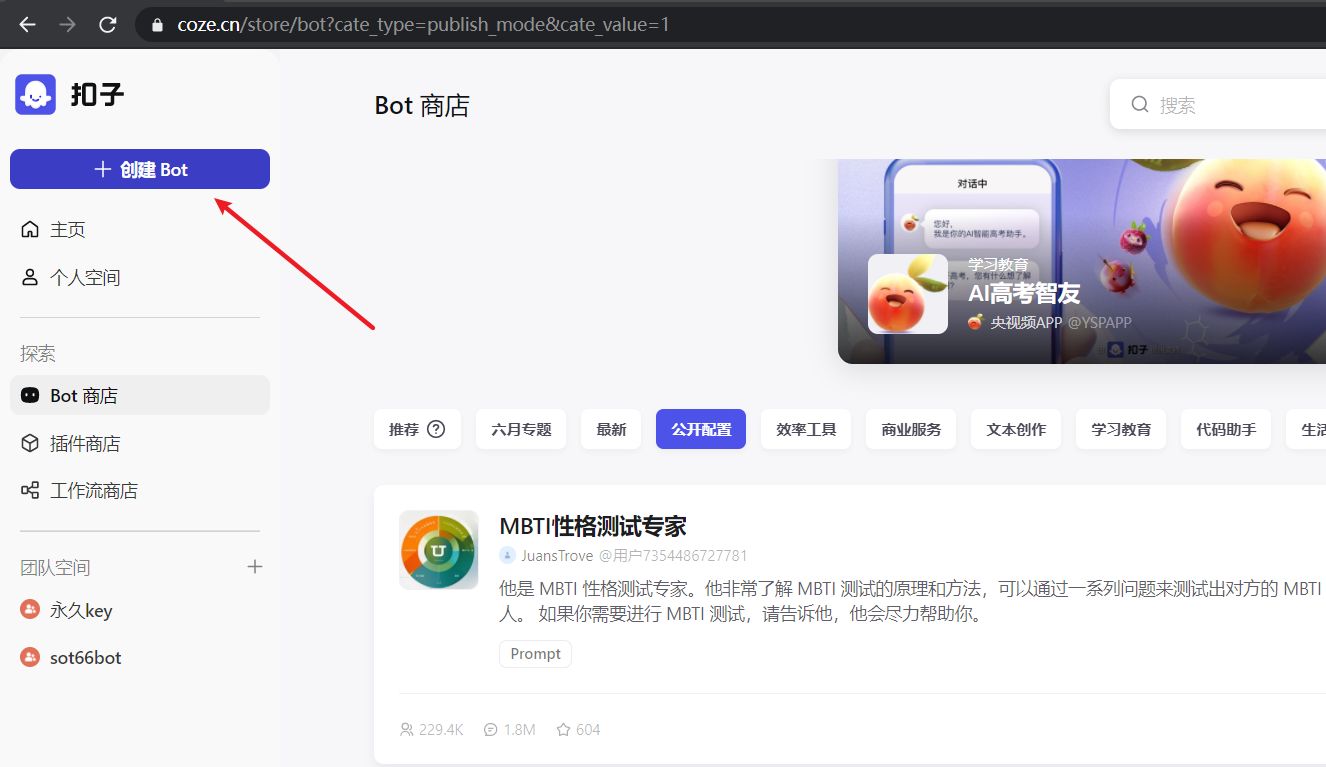Click the cube icon beside 插件商店
This screenshot has width=1326, height=767.
[x=30, y=443]
